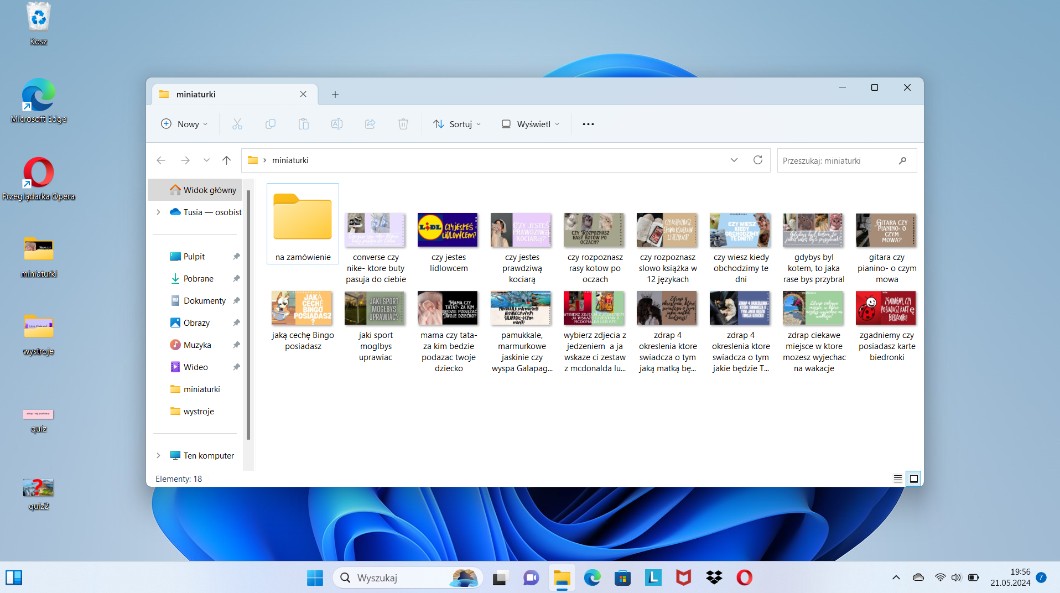This screenshot has width=1060, height=593.
Task: Click the Share icon in Explorer toolbar
Action: 370,124
